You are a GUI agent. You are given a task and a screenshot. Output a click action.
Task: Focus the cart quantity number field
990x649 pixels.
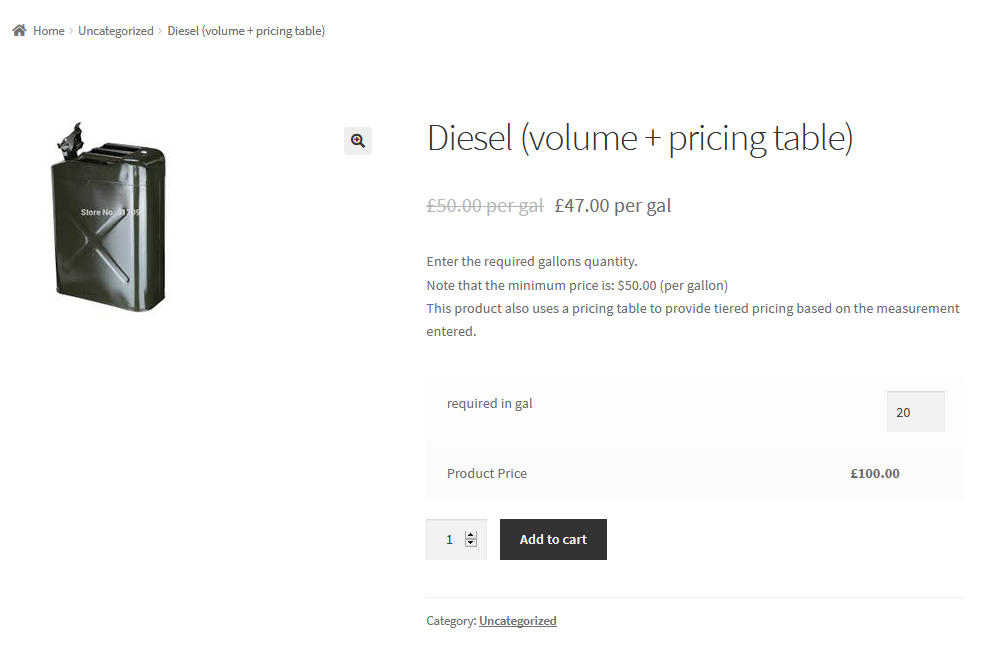(447, 540)
